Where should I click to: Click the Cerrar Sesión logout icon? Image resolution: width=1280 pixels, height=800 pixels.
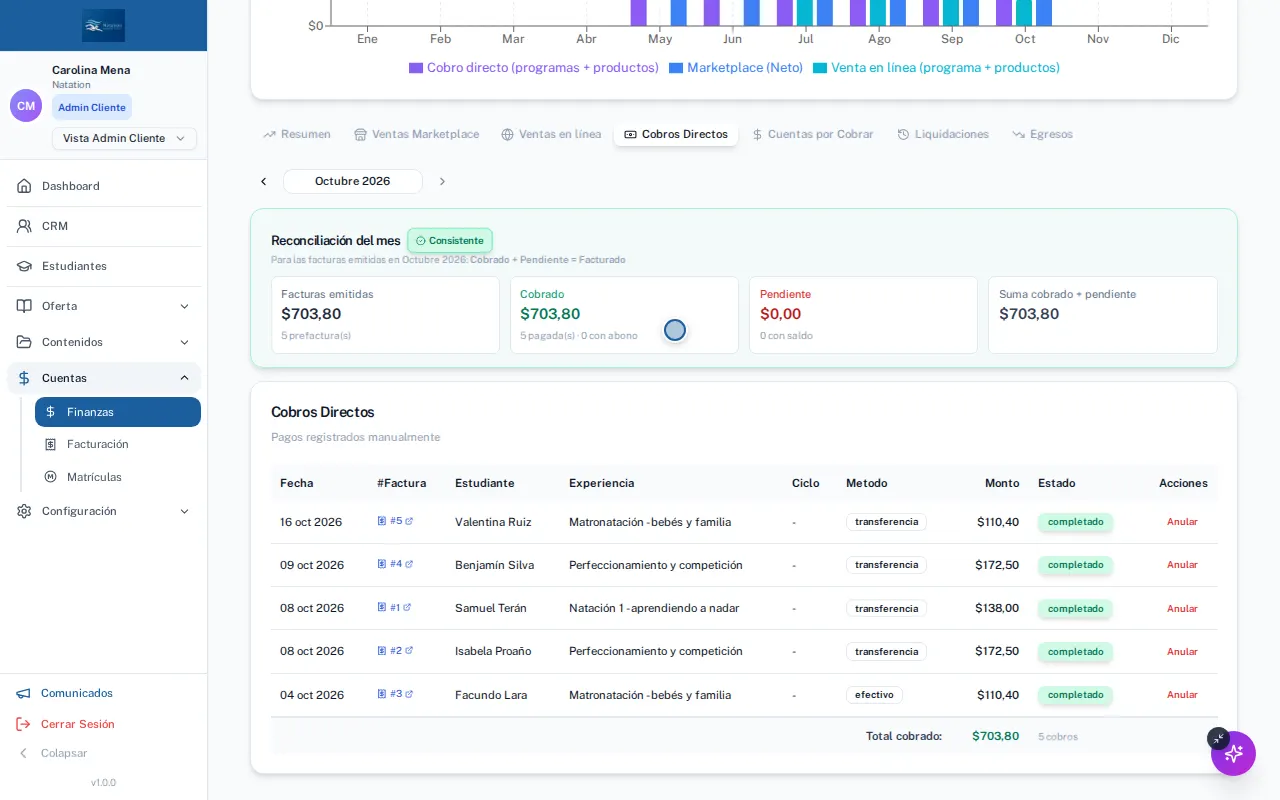[23, 724]
